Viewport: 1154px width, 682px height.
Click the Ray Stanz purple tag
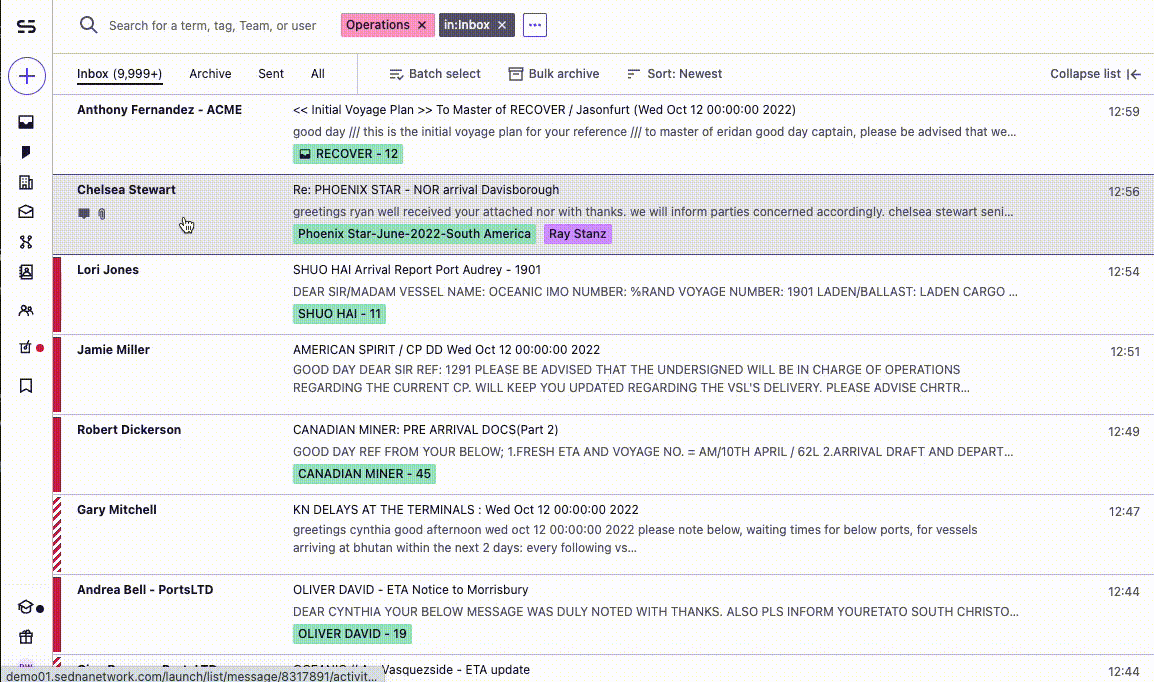click(578, 234)
